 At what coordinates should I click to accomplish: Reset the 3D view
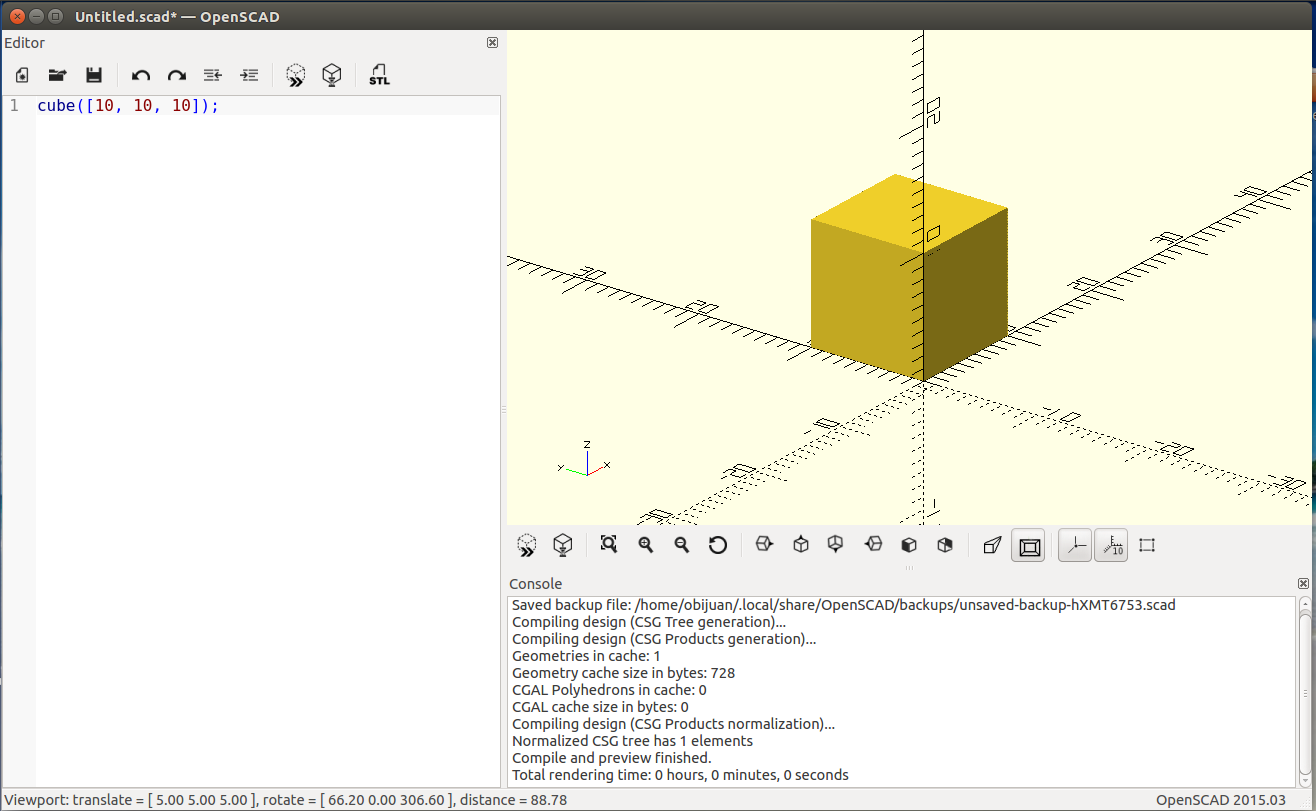click(717, 545)
